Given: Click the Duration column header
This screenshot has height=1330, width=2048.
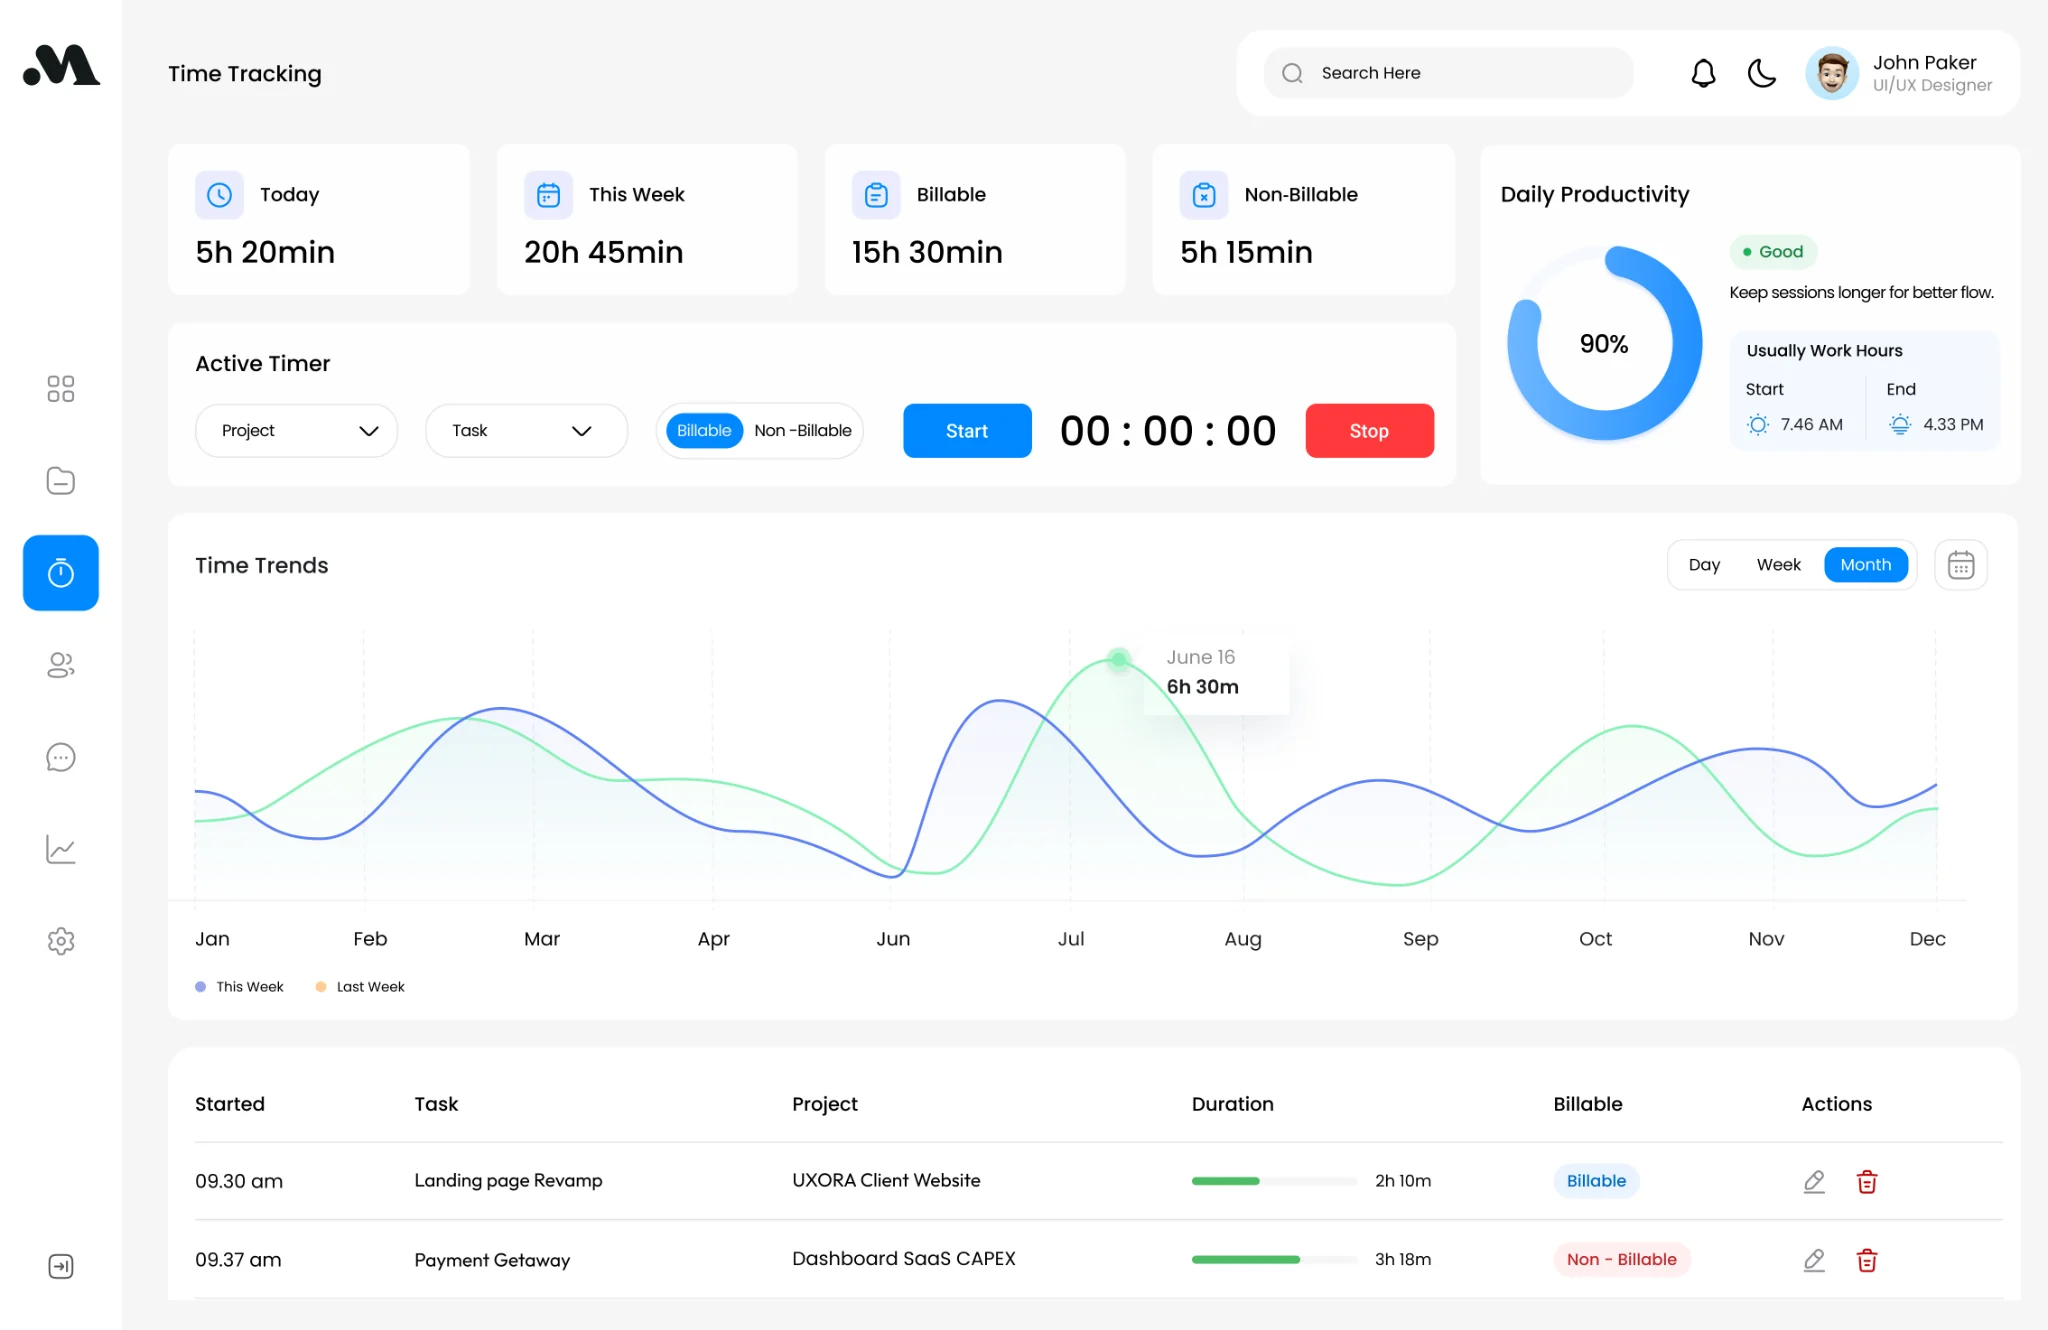Looking at the screenshot, I should tap(1232, 1104).
